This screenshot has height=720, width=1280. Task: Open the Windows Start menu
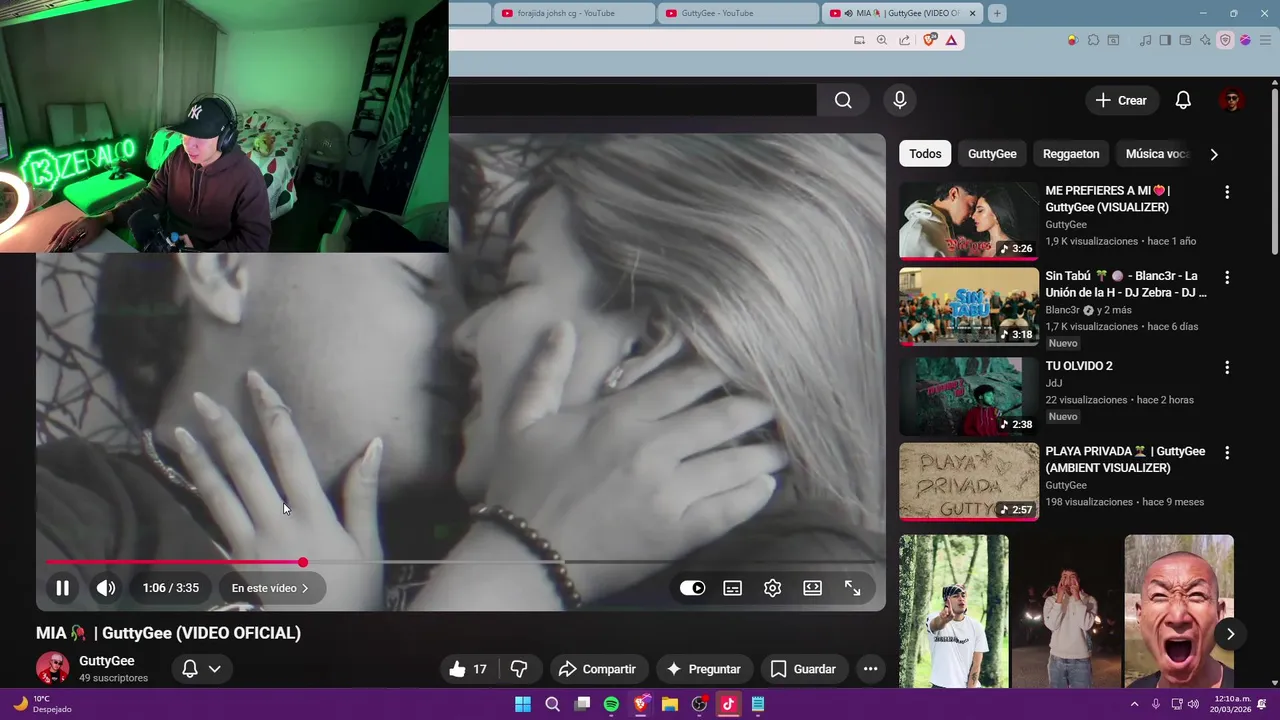(523, 704)
